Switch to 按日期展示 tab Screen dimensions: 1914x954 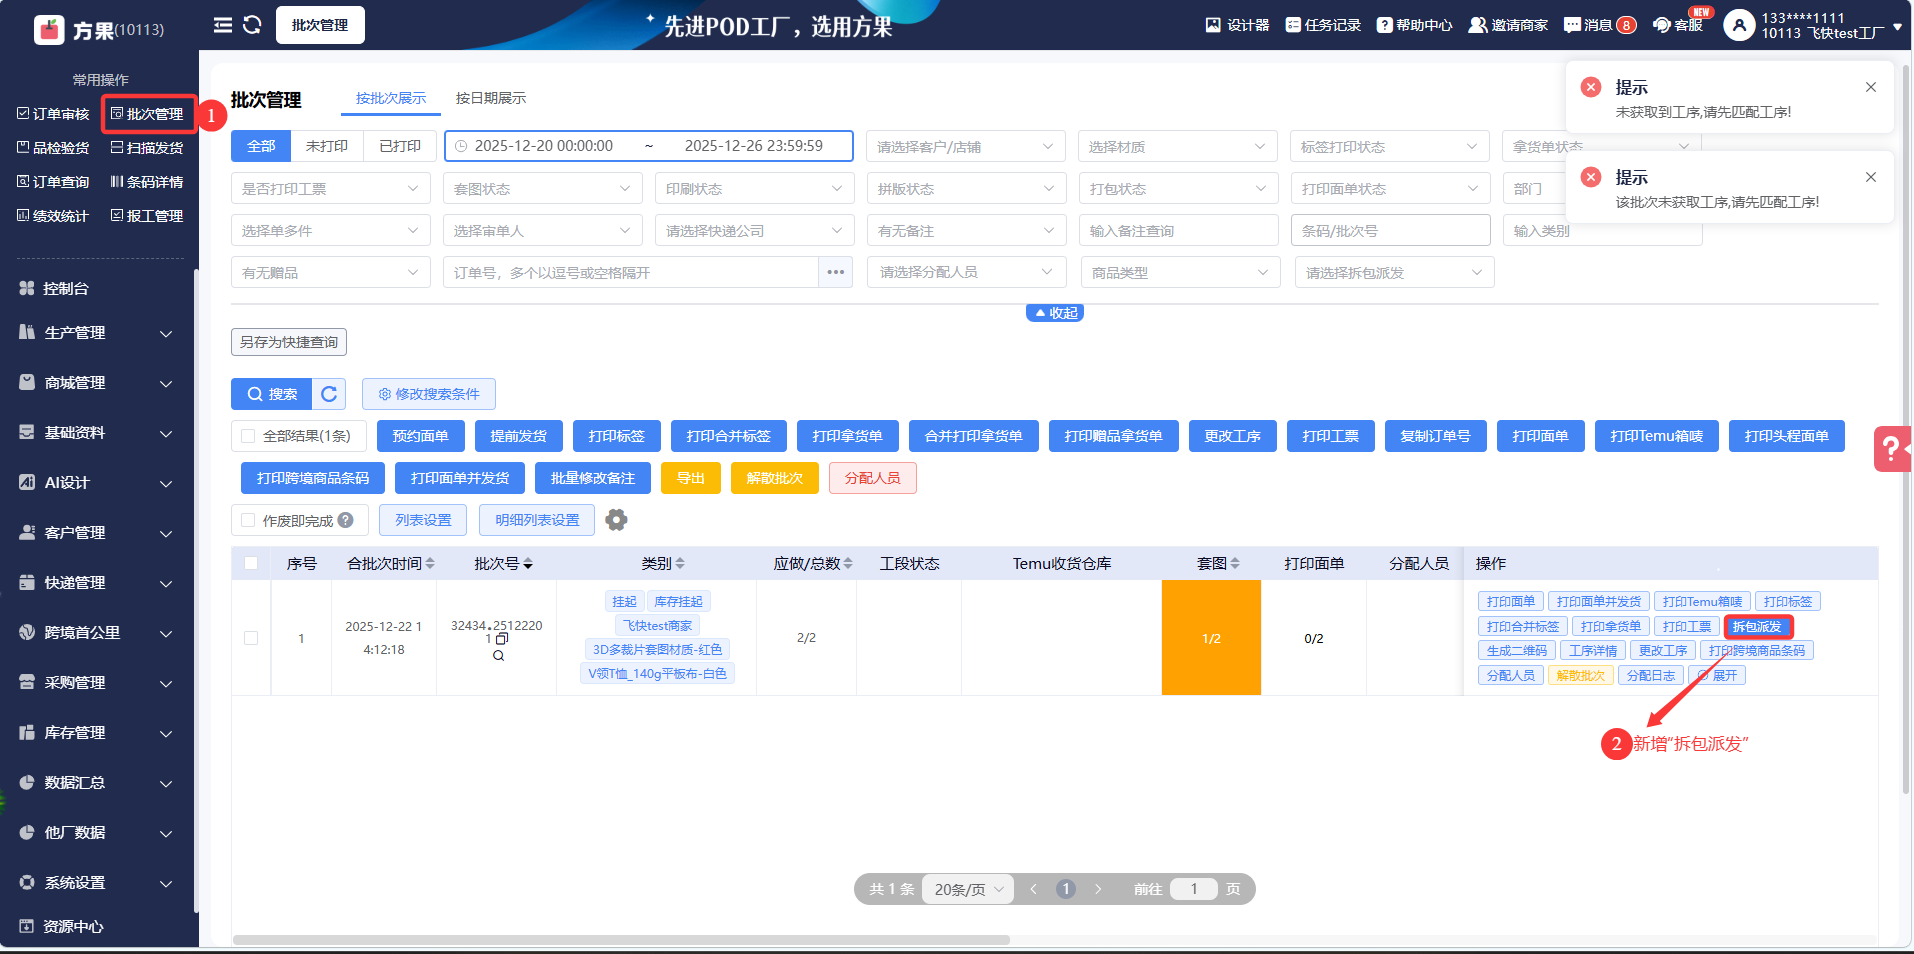coord(490,98)
